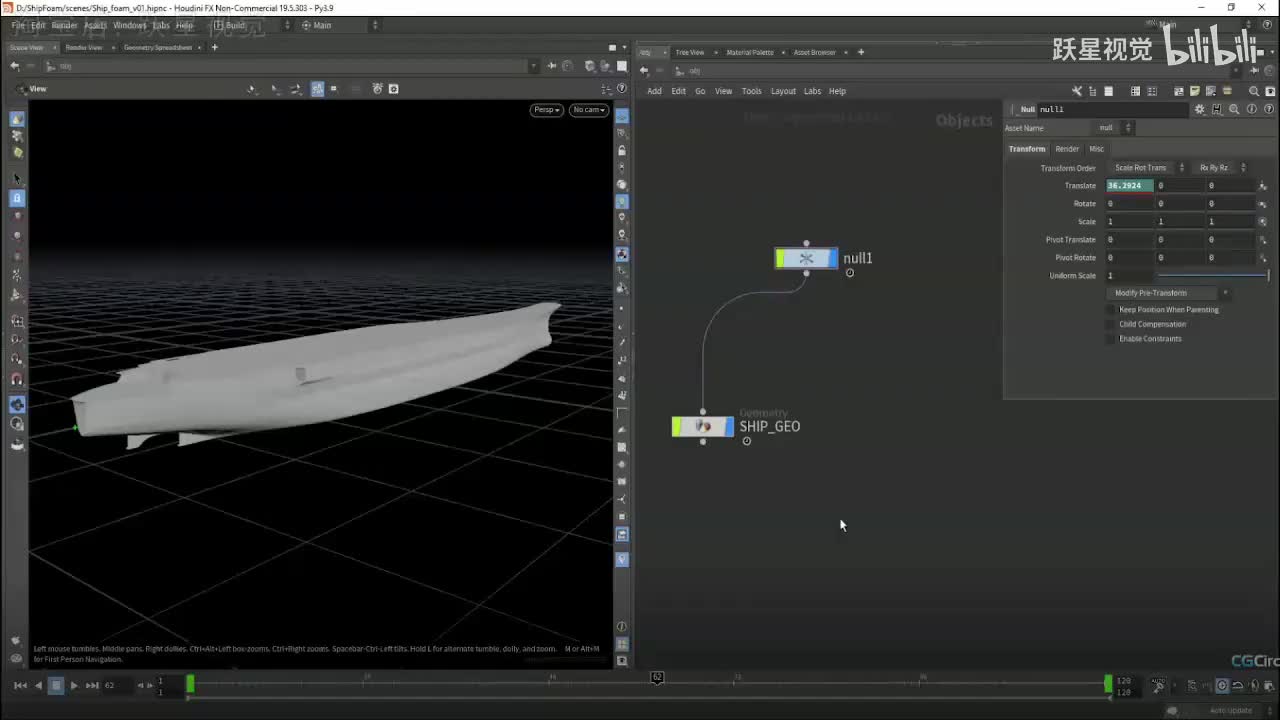Image resolution: width=1280 pixels, height=720 pixels.
Task: Open the Tools menu in Network View
Action: click(751, 91)
